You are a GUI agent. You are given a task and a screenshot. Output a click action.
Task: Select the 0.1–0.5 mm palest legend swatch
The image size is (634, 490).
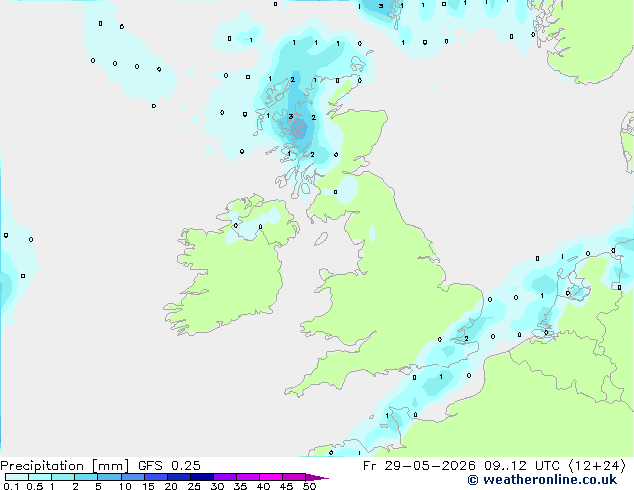pos(17,477)
